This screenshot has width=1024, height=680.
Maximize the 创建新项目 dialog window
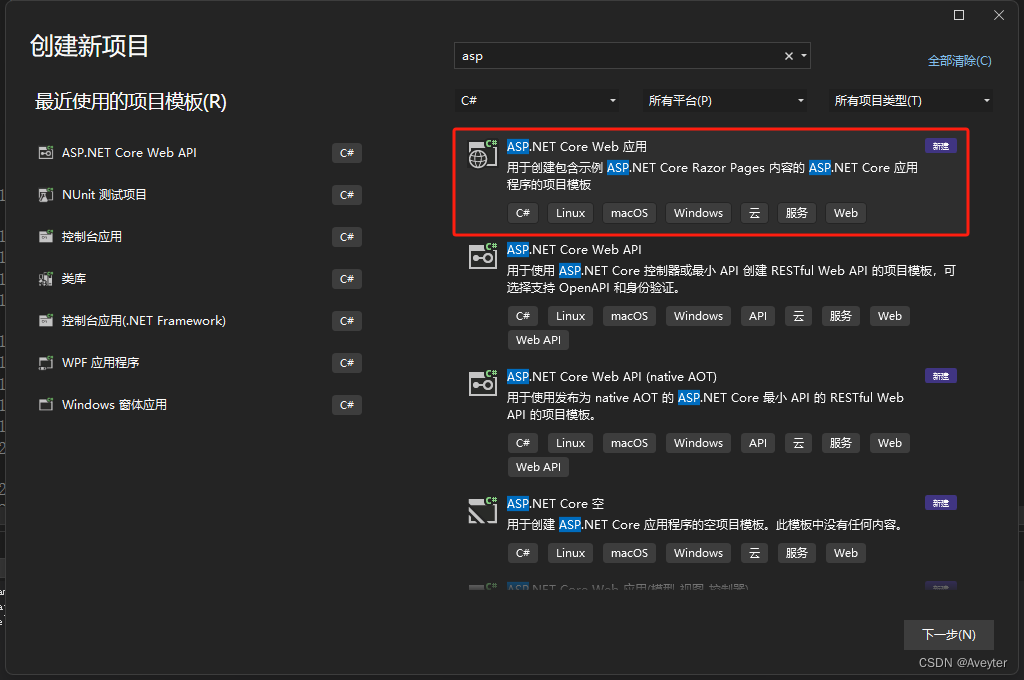point(959,15)
